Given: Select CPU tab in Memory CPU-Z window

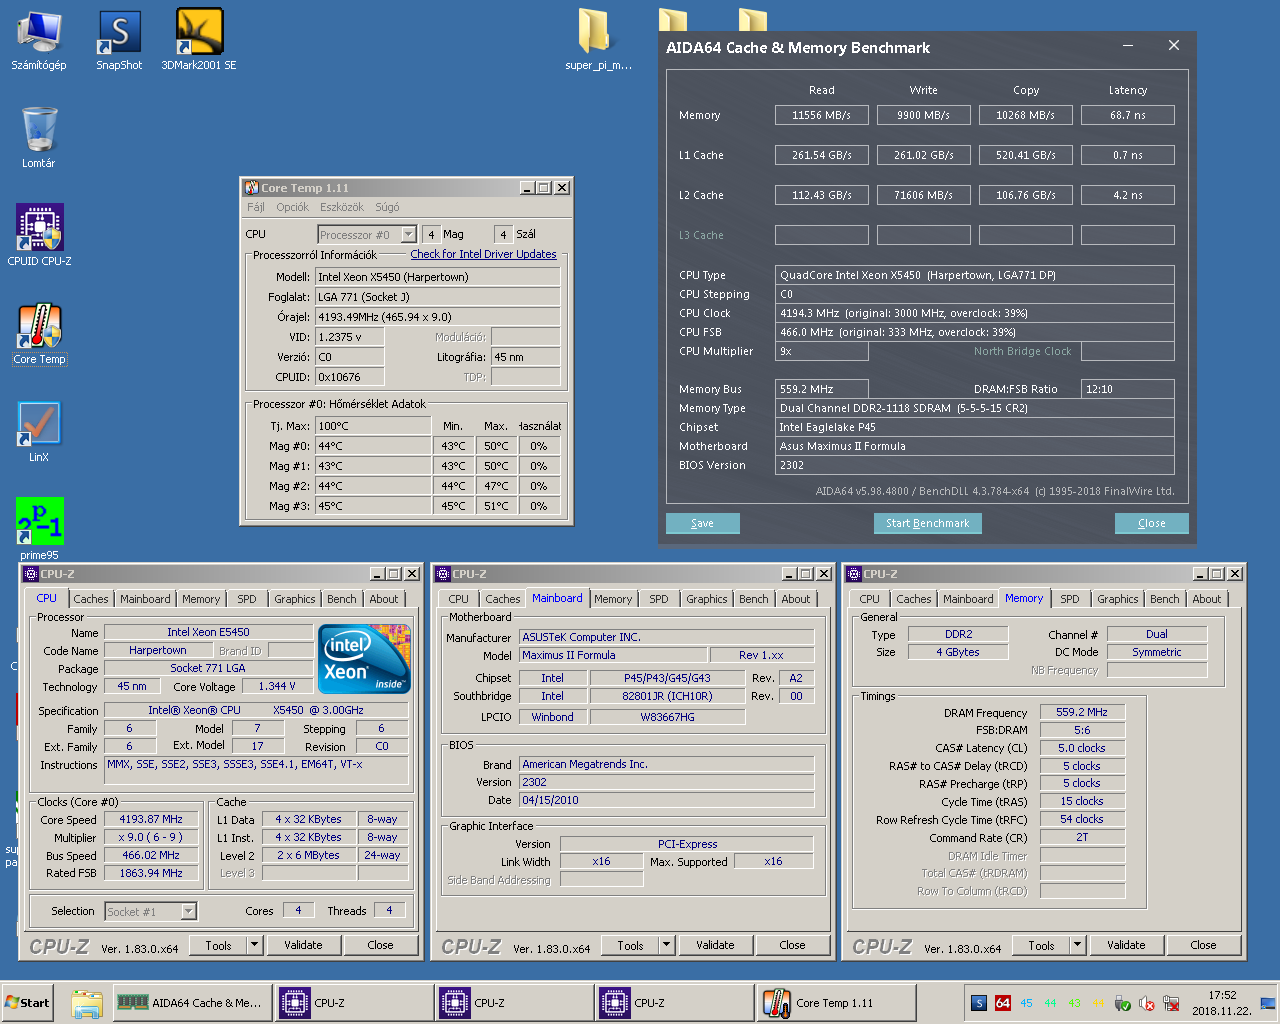Looking at the screenshot, I should coord(870,599).
